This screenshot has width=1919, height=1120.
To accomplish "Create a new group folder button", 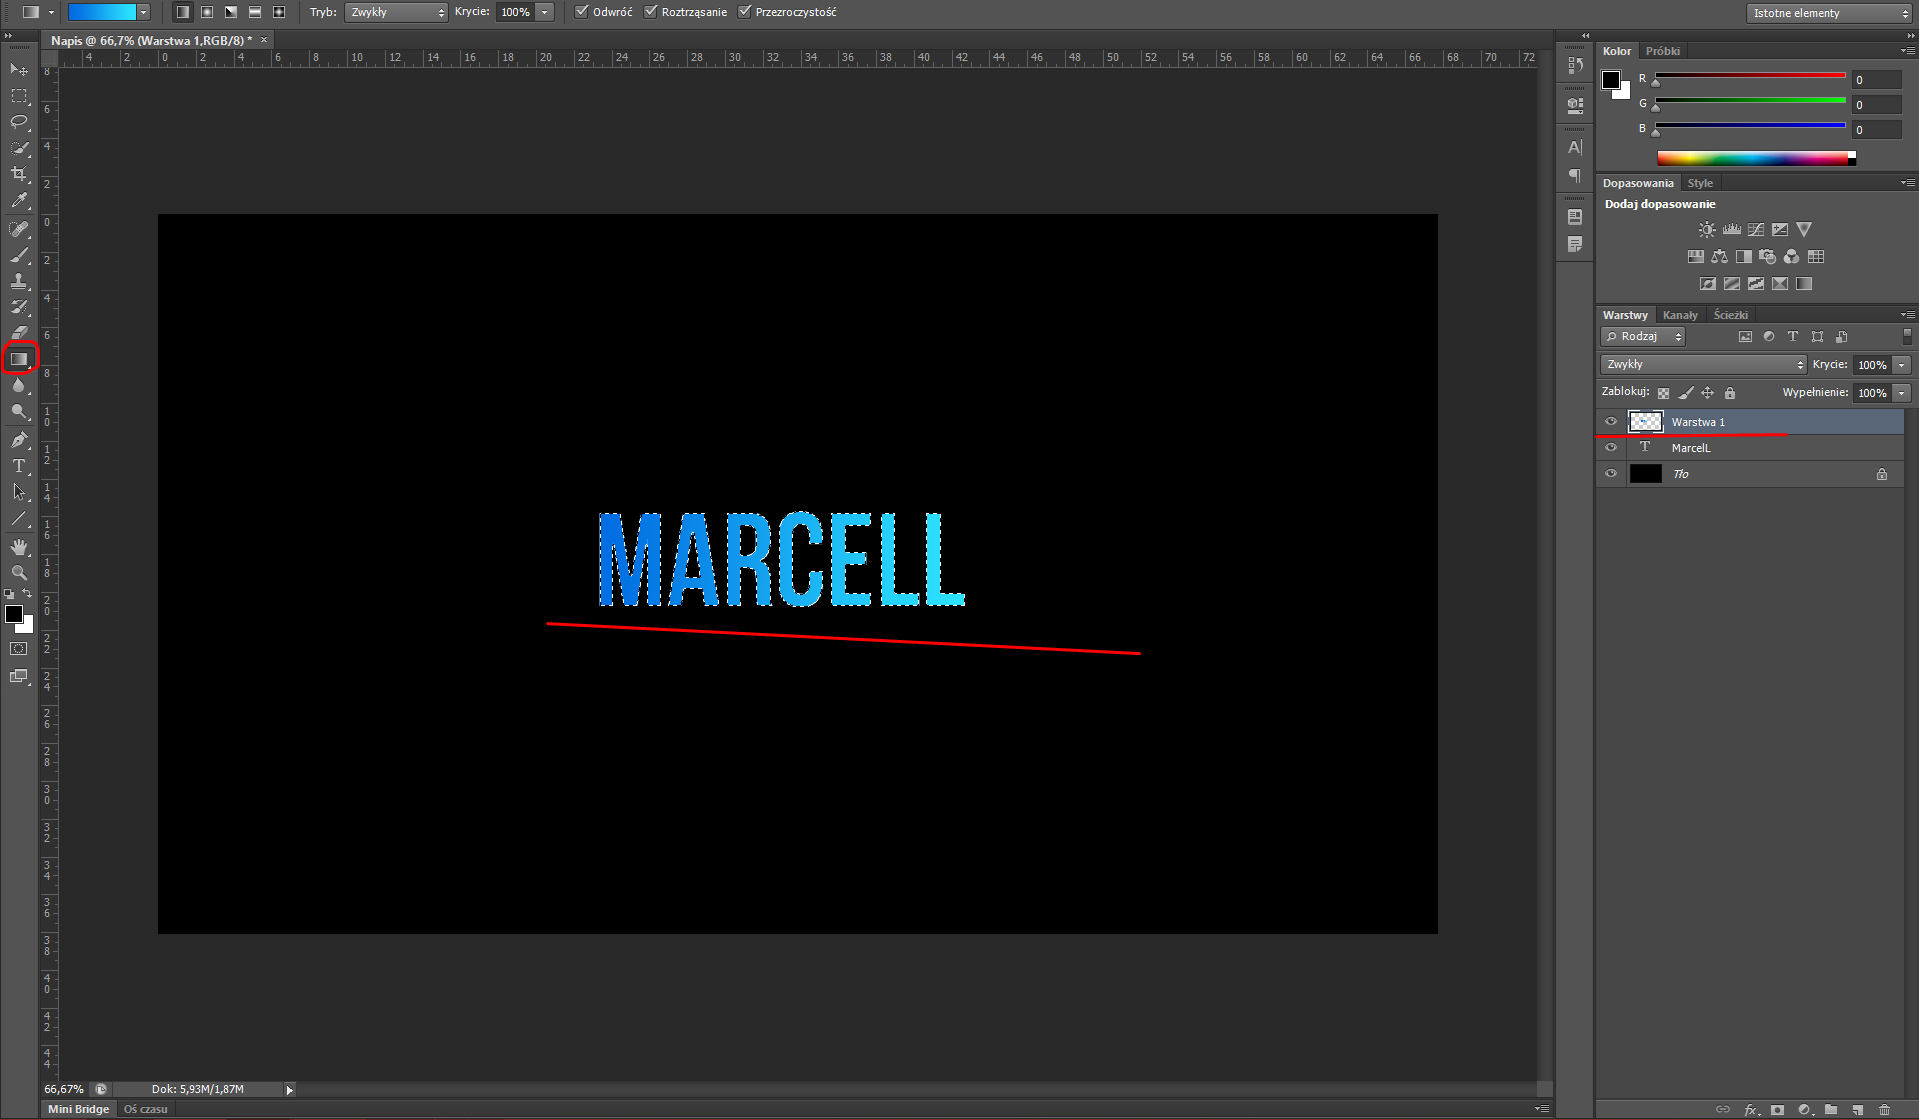I will point(1830,1110).
